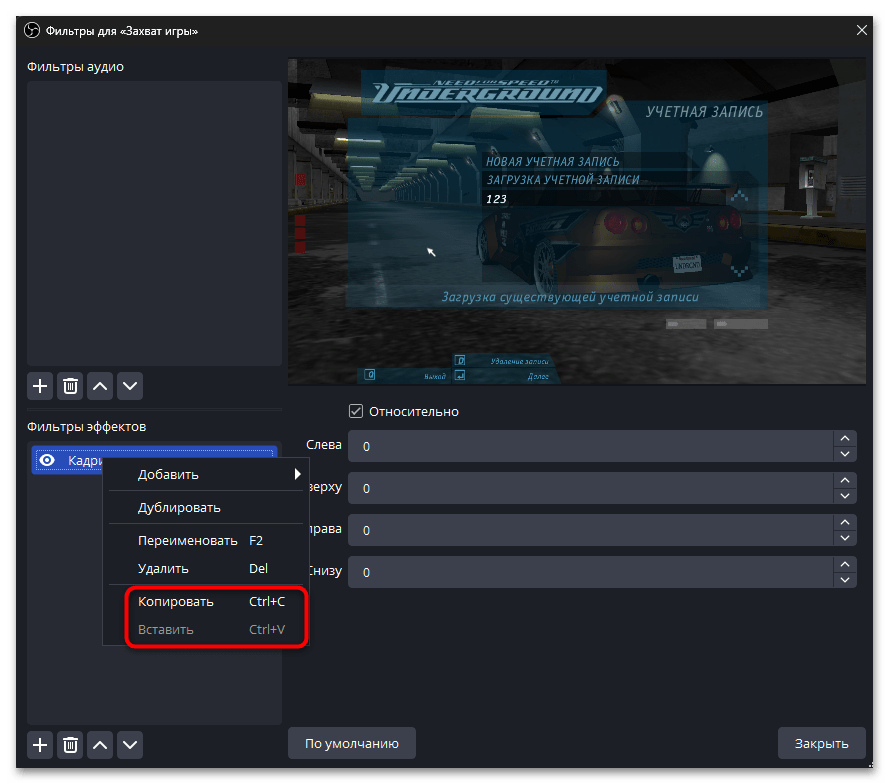Delete effect filter using its trash icon
Image resolution: width=889 pixels, height=784 pixels.
coord(70,744)
